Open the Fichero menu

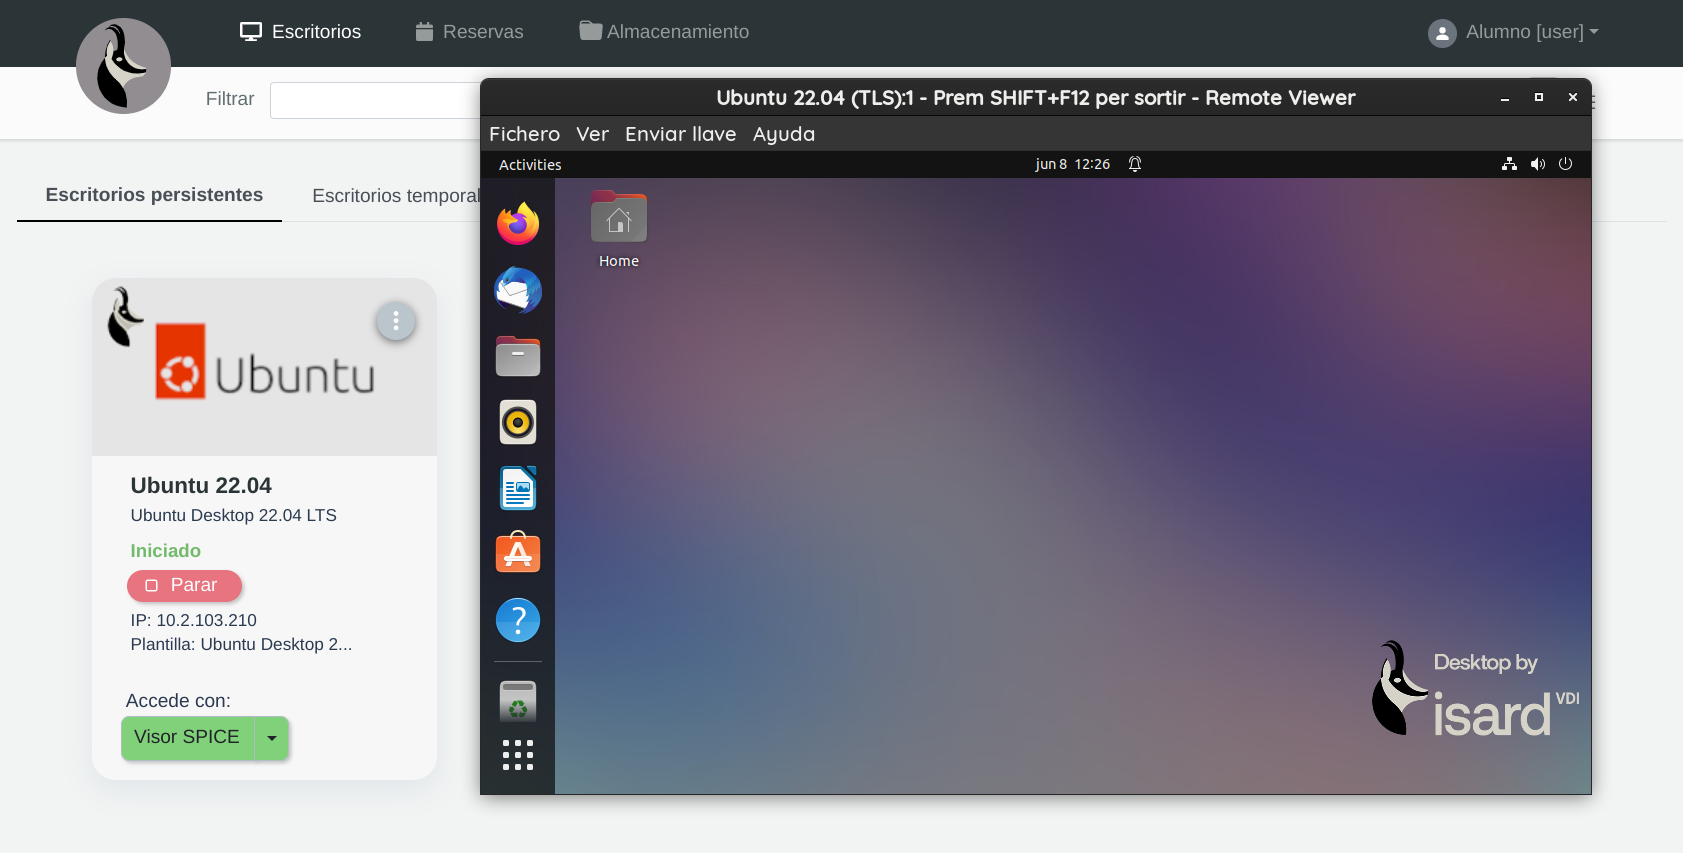point(524,134)
